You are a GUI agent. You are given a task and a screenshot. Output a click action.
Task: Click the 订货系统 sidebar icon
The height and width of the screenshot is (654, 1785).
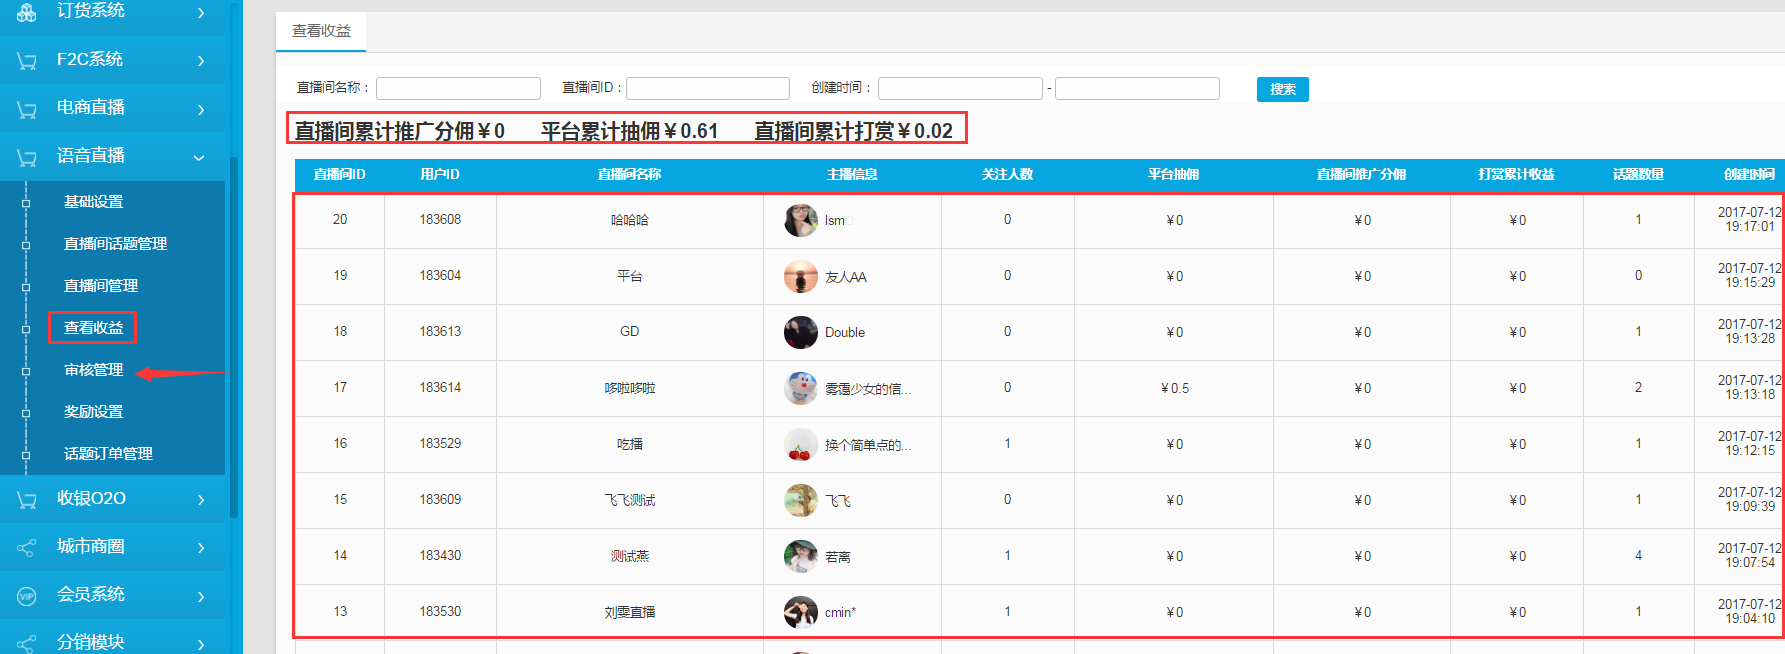pos(27,12)
